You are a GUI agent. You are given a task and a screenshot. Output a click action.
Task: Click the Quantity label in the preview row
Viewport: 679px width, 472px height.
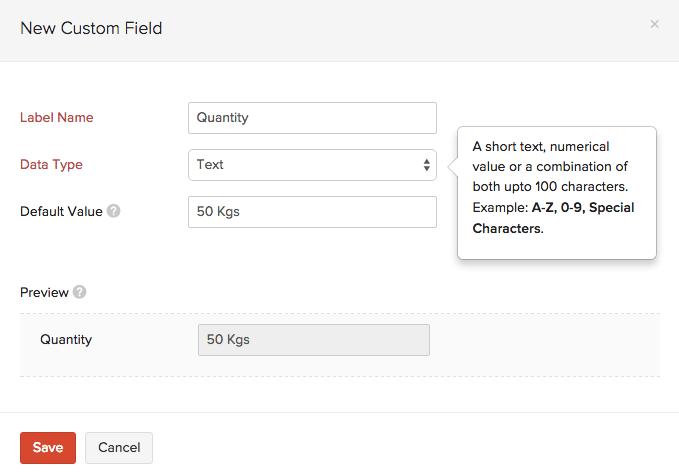pyautogui.click(x=66, y=340)
